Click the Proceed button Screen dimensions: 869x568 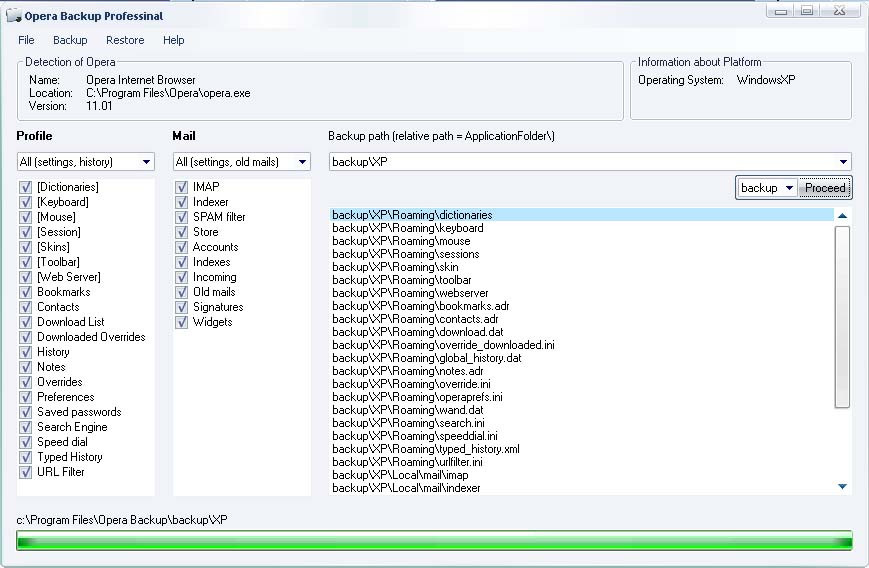pyautogui.click(x=825, y=188)
